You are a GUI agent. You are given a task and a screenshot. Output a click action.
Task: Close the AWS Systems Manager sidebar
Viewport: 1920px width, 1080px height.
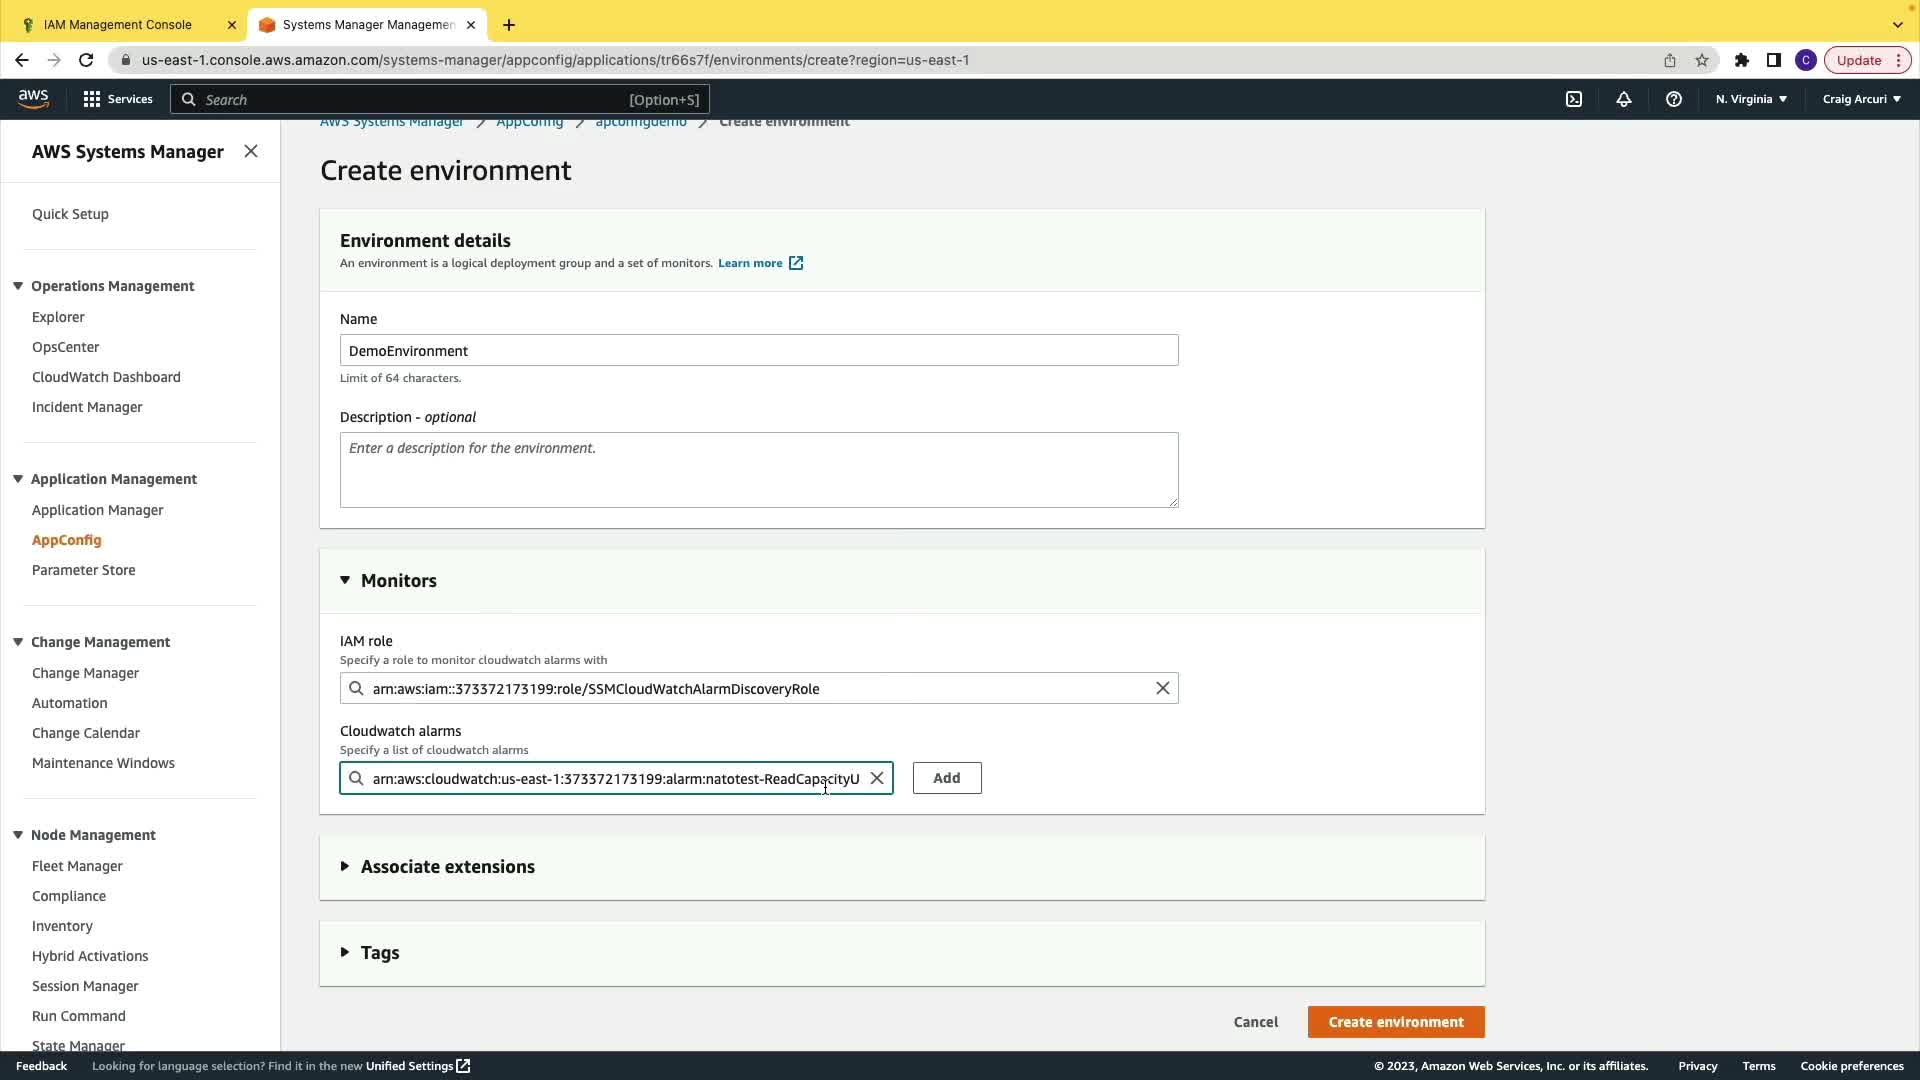251,151
